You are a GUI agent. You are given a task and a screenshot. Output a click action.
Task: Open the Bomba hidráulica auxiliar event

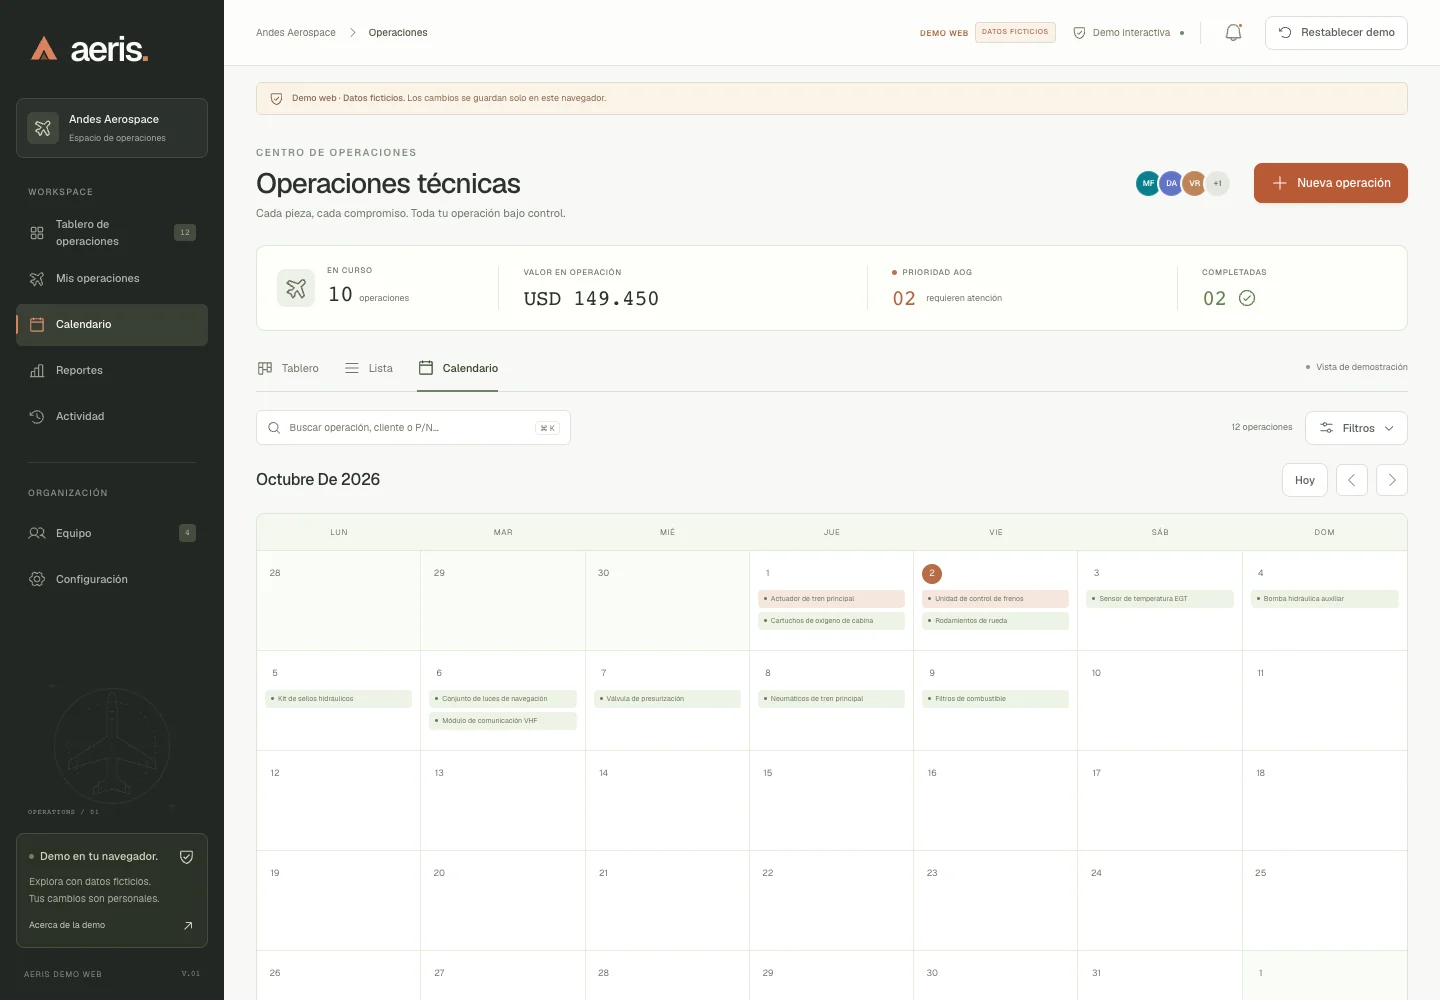click(x=1324, y=599)
